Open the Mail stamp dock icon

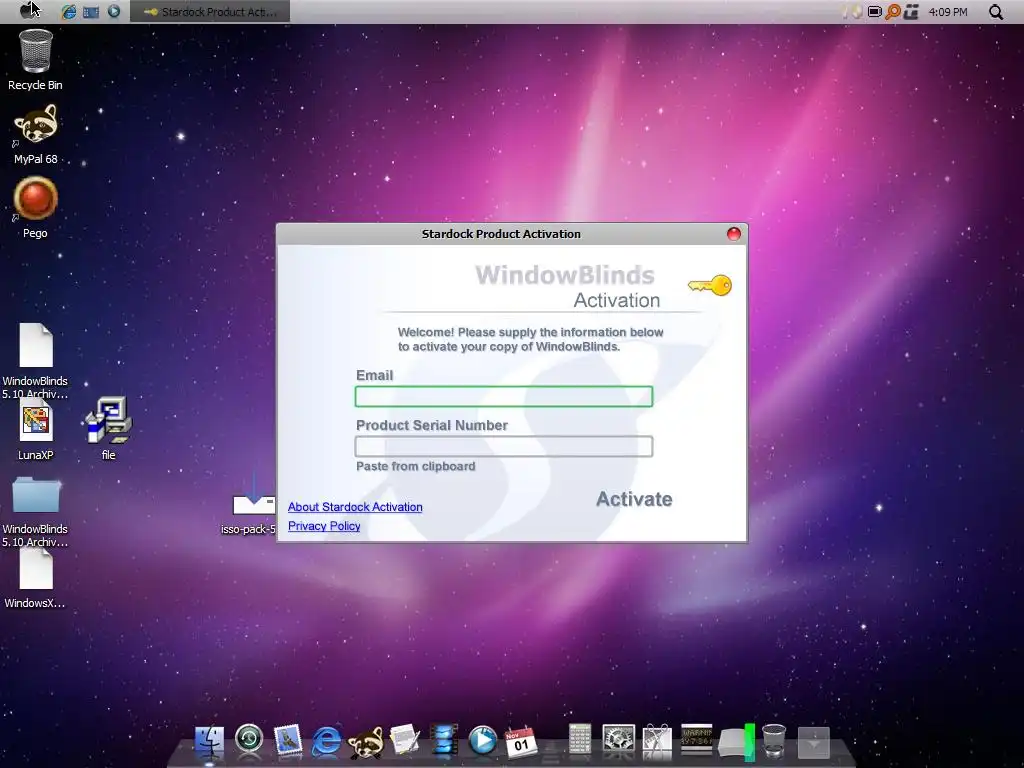tap(288, 741)
